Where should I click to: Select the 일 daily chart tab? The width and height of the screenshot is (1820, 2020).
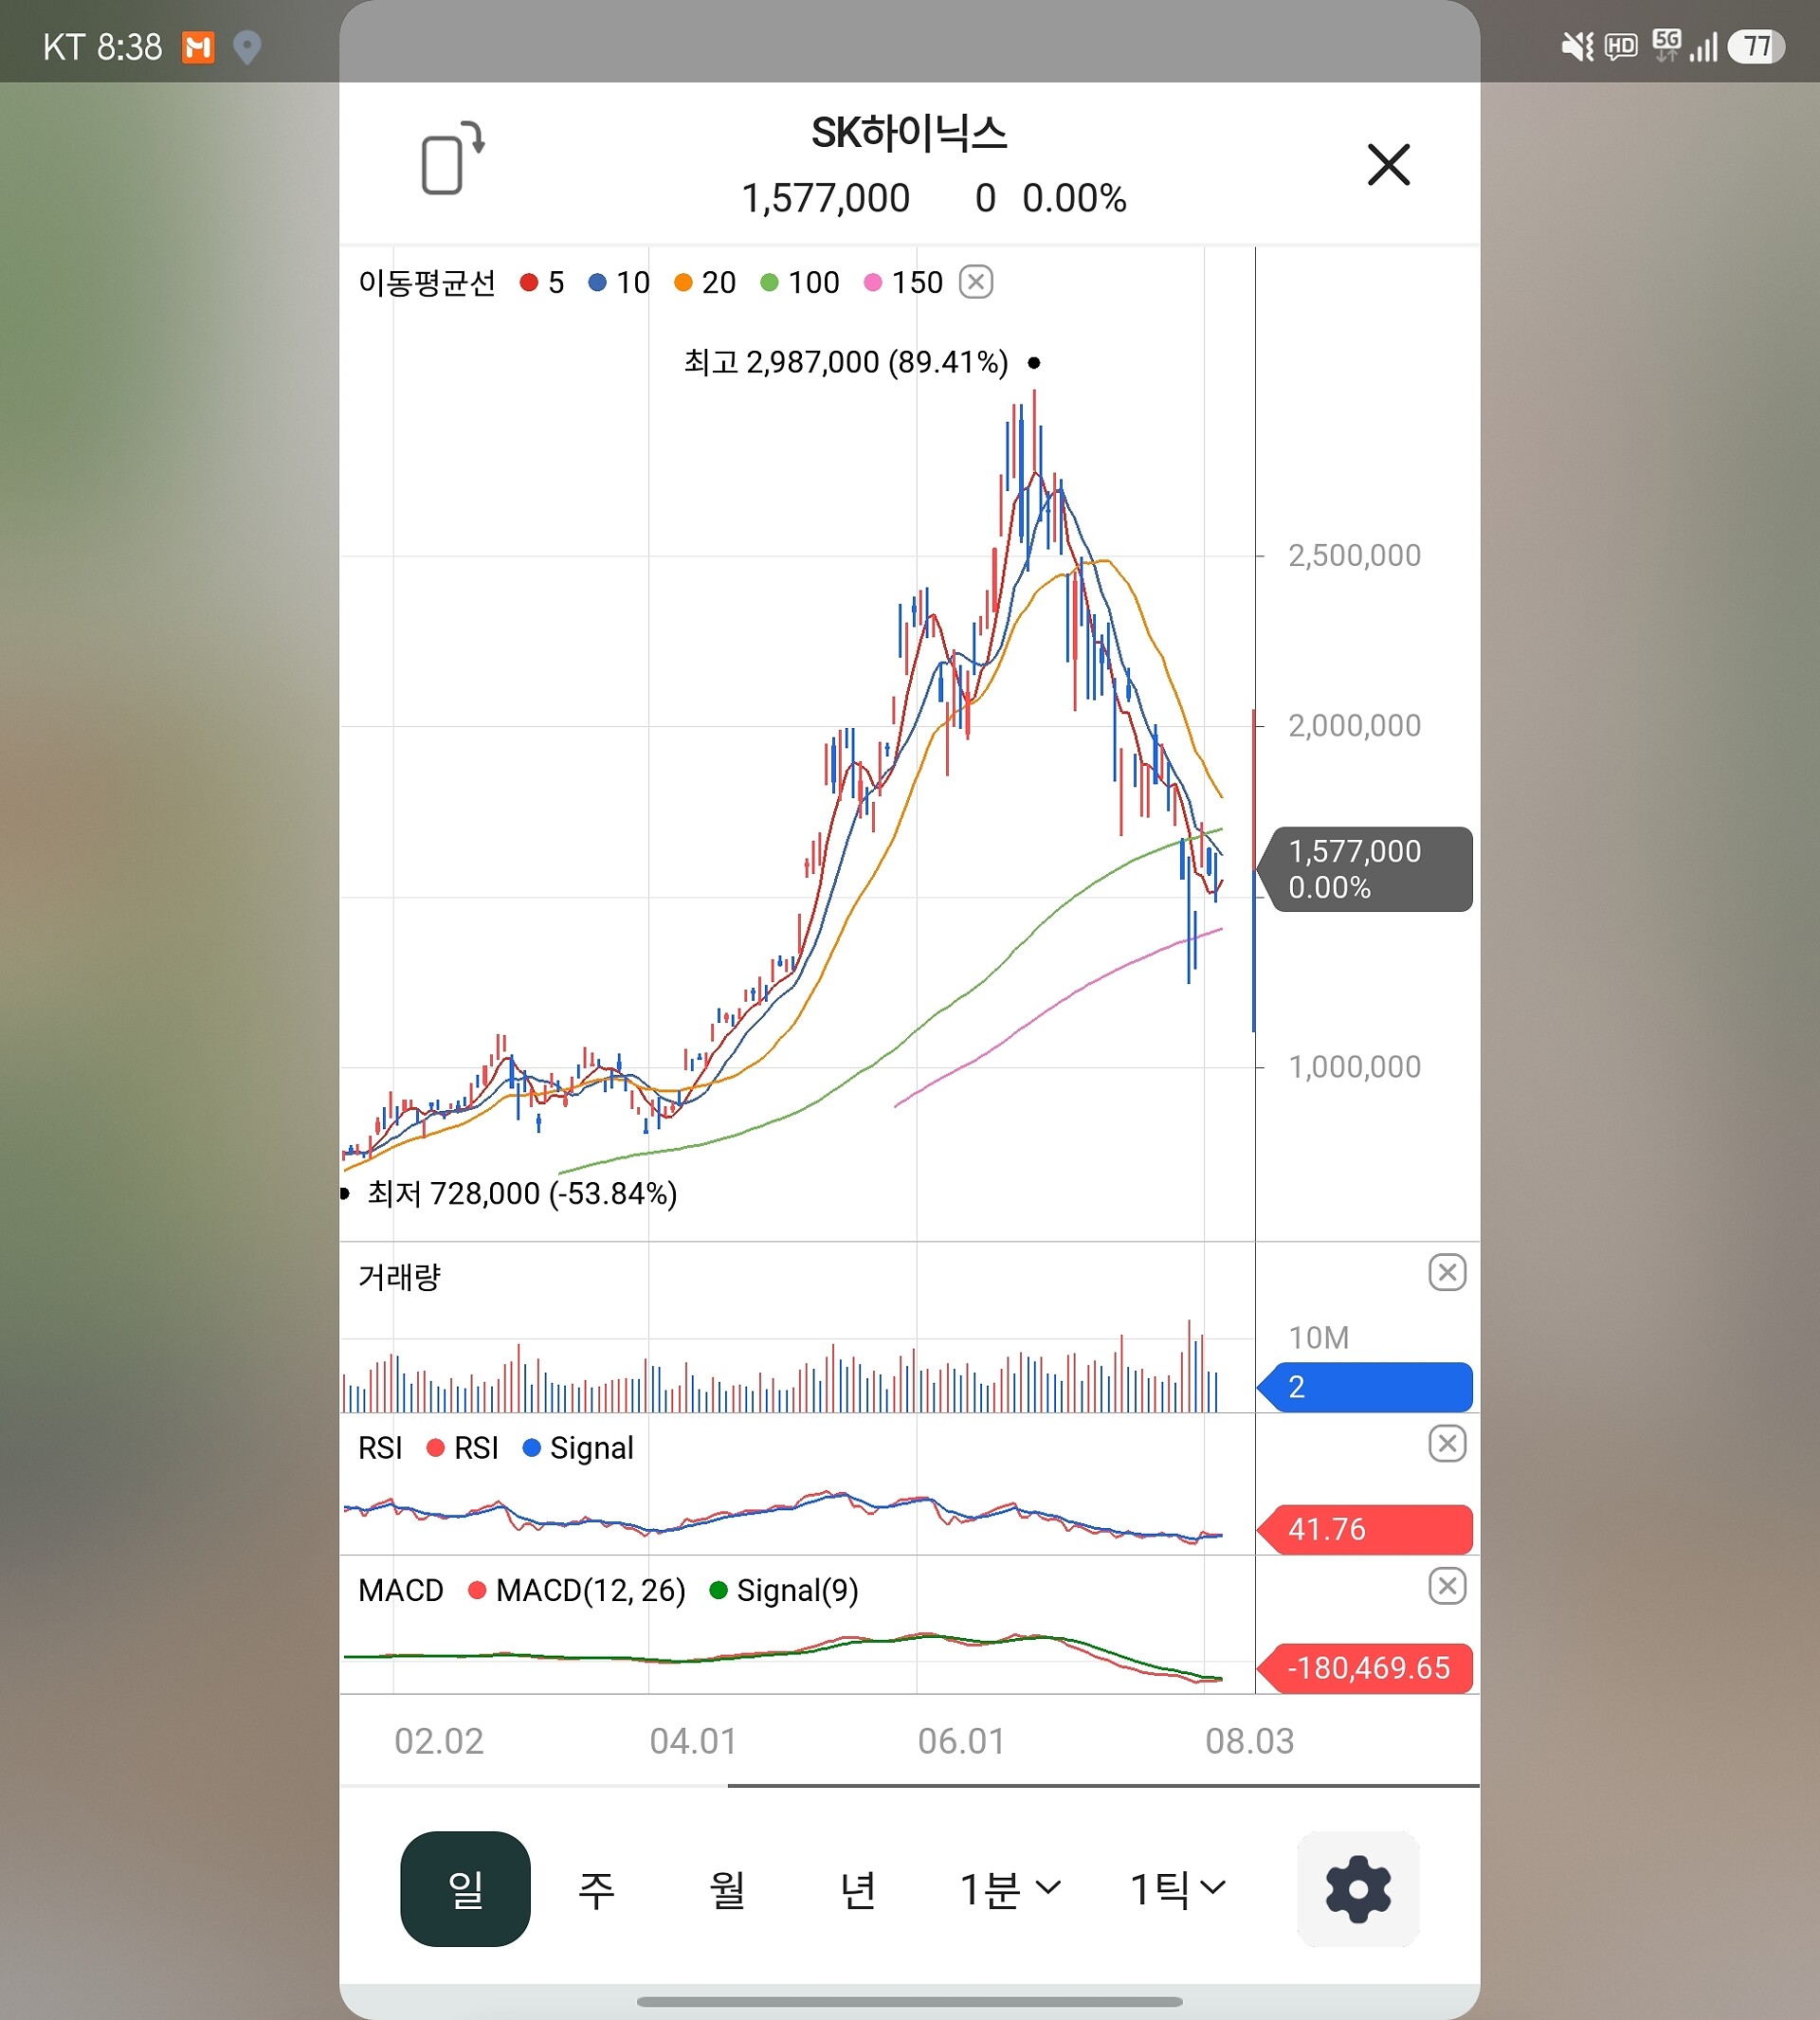coord(465,1888)
